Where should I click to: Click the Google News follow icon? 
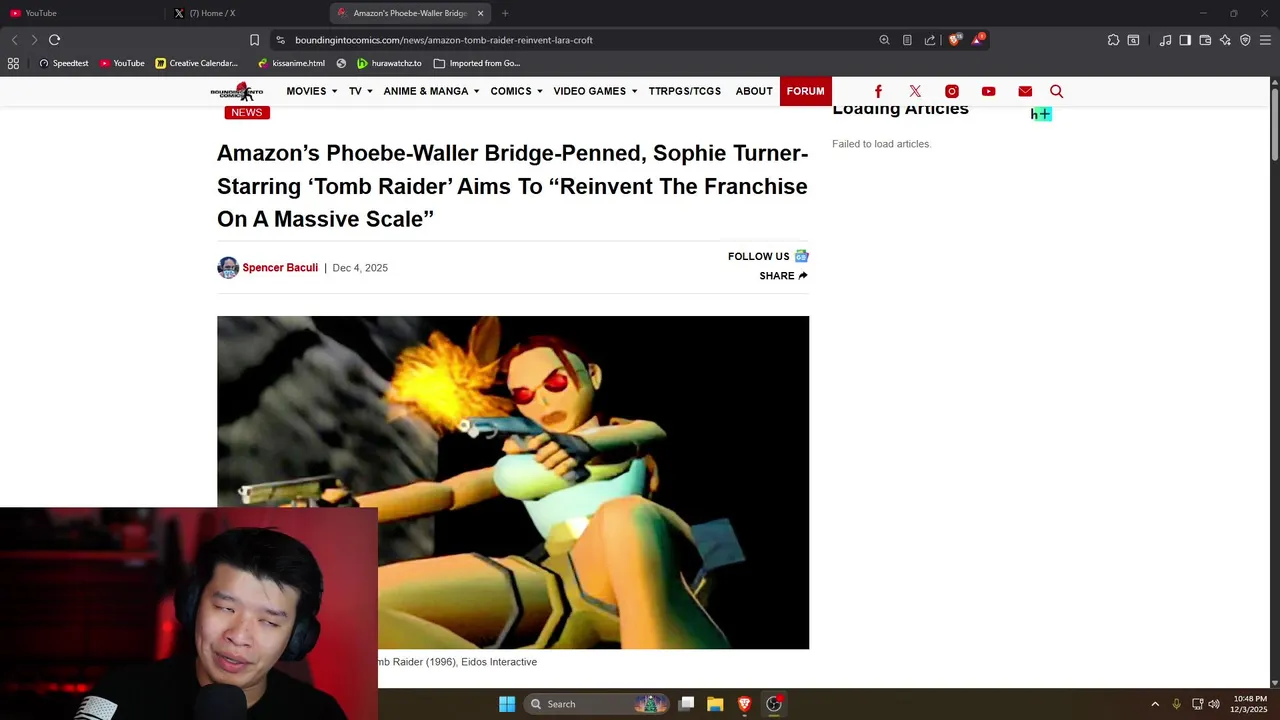801,256
